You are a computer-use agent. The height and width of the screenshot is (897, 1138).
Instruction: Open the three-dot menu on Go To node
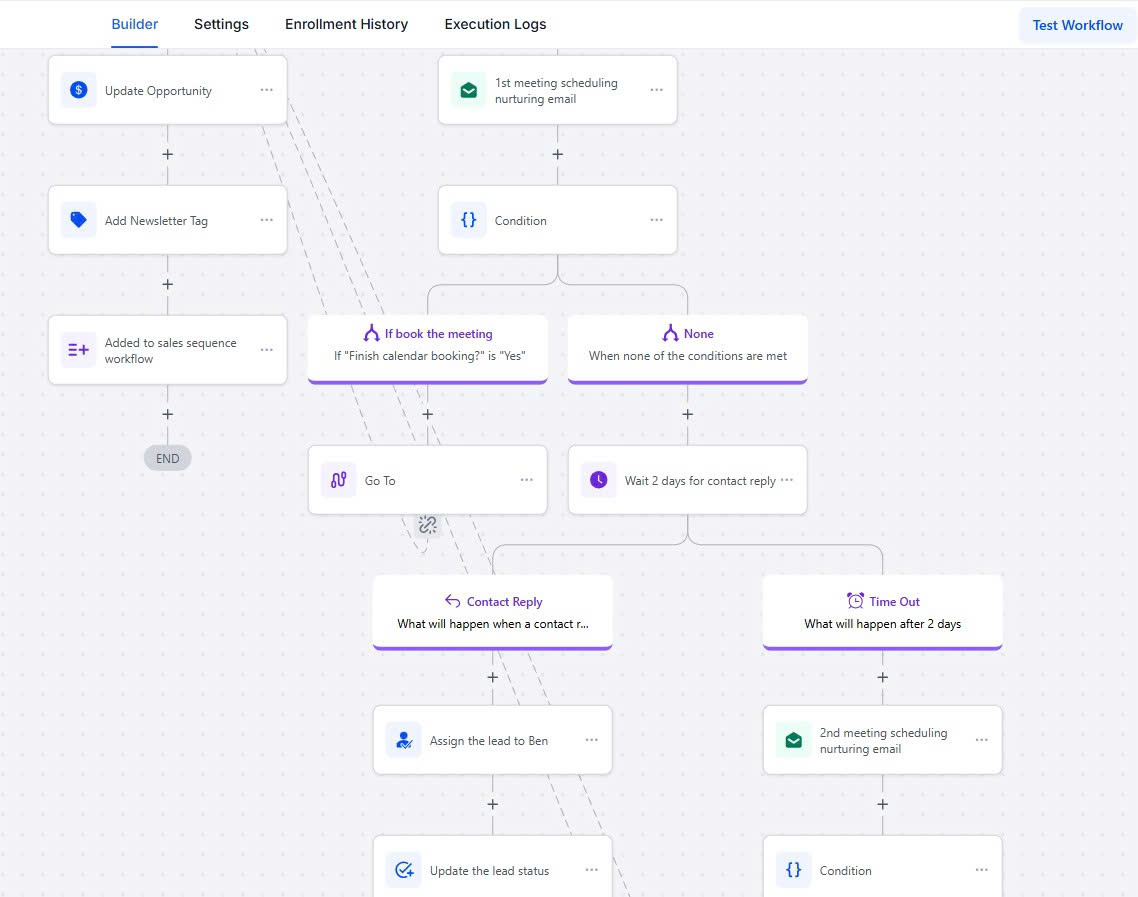coord(527,480)
